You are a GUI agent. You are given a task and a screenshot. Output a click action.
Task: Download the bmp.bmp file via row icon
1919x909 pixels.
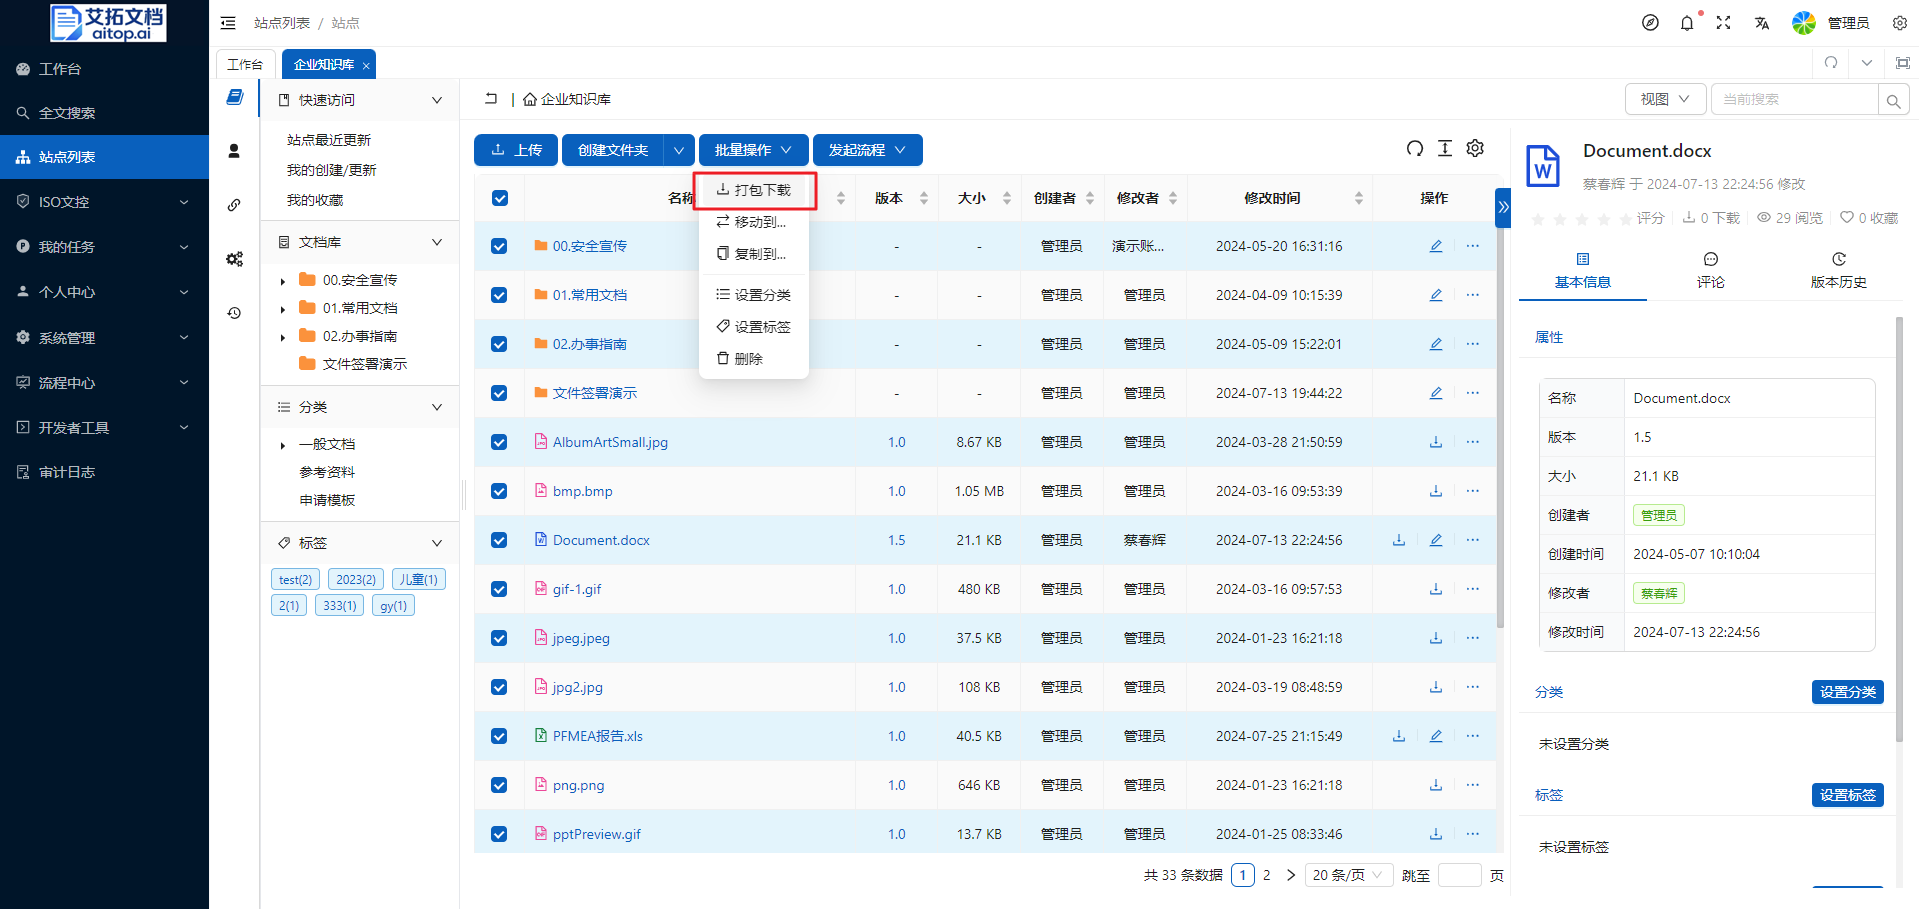1435,491
